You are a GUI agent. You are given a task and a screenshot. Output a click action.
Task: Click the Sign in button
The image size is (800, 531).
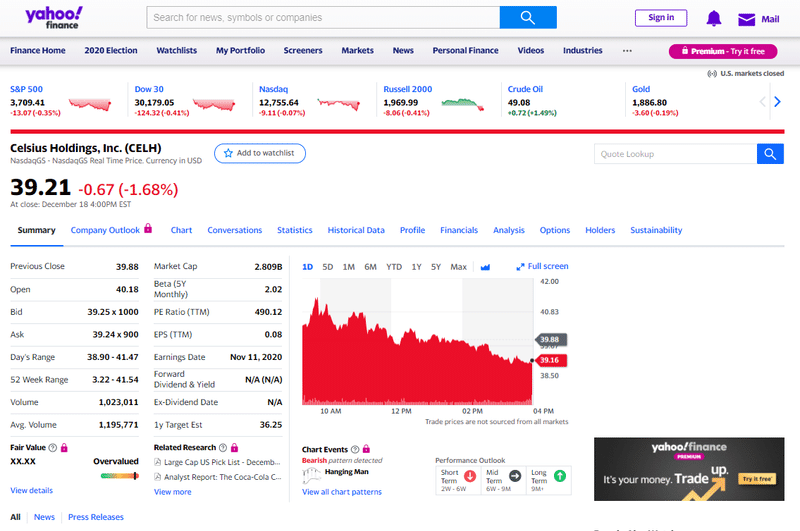661,18
